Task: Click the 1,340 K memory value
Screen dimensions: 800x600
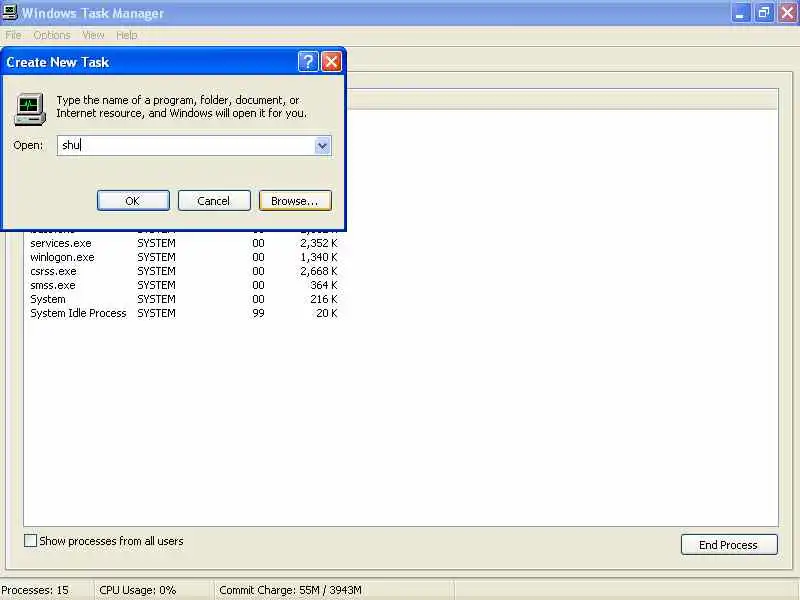Action: (319, 257)
